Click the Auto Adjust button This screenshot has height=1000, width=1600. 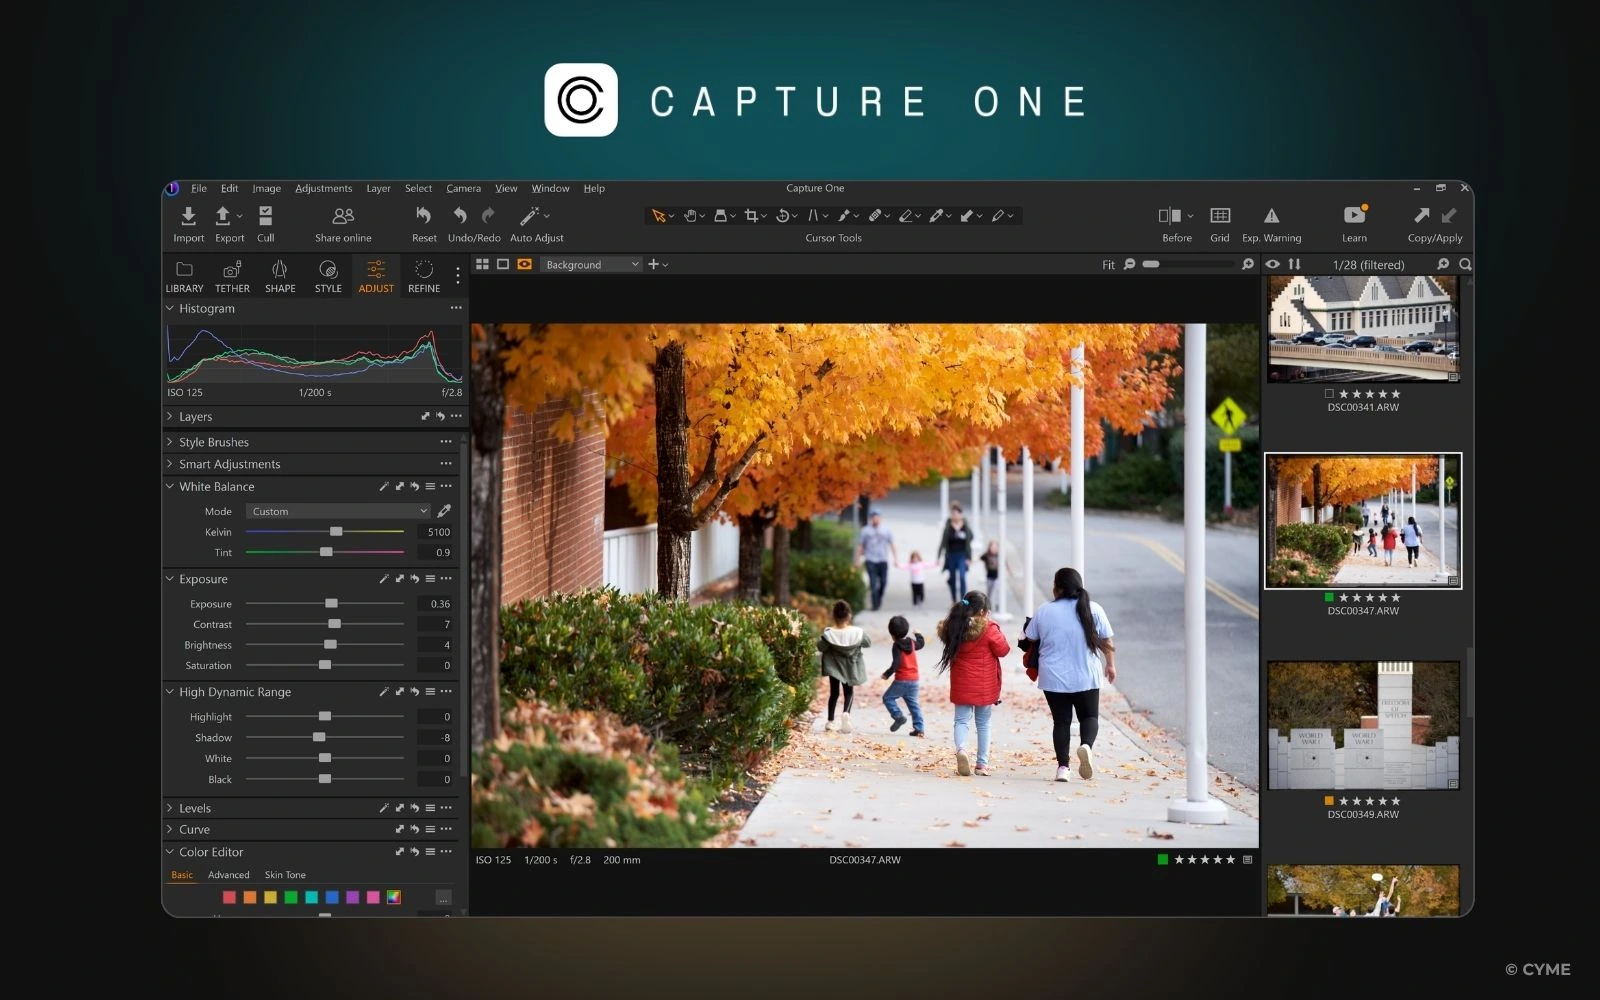point(535,222)
